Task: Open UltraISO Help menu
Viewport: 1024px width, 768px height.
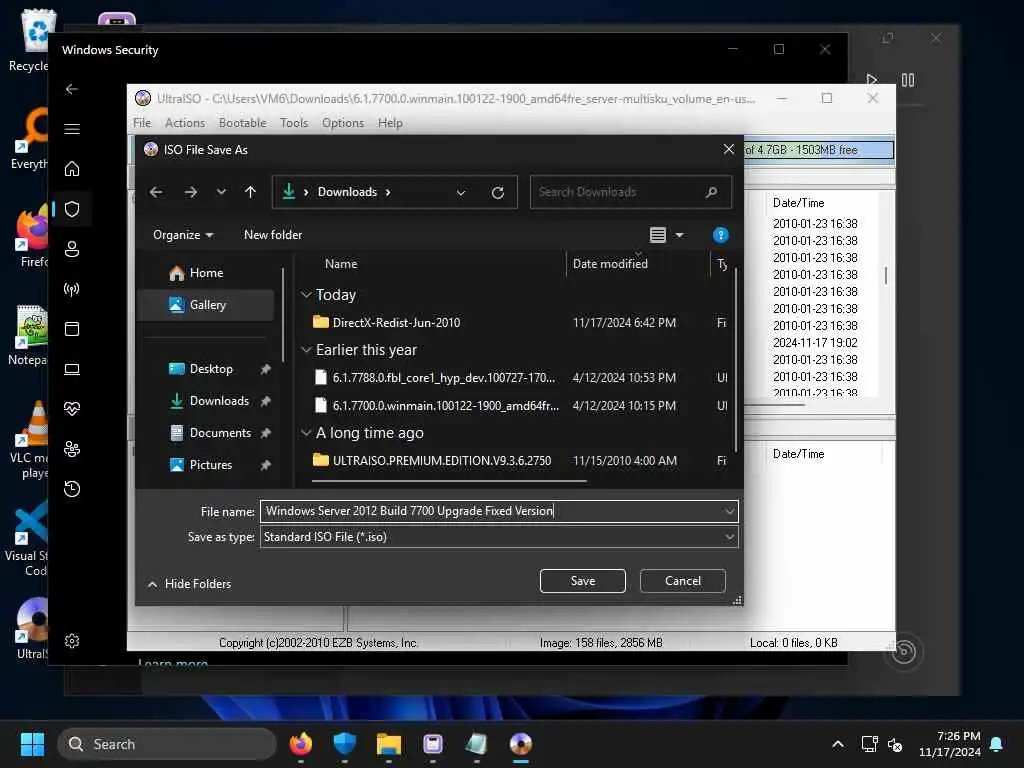Action: [x=390, y=123]
